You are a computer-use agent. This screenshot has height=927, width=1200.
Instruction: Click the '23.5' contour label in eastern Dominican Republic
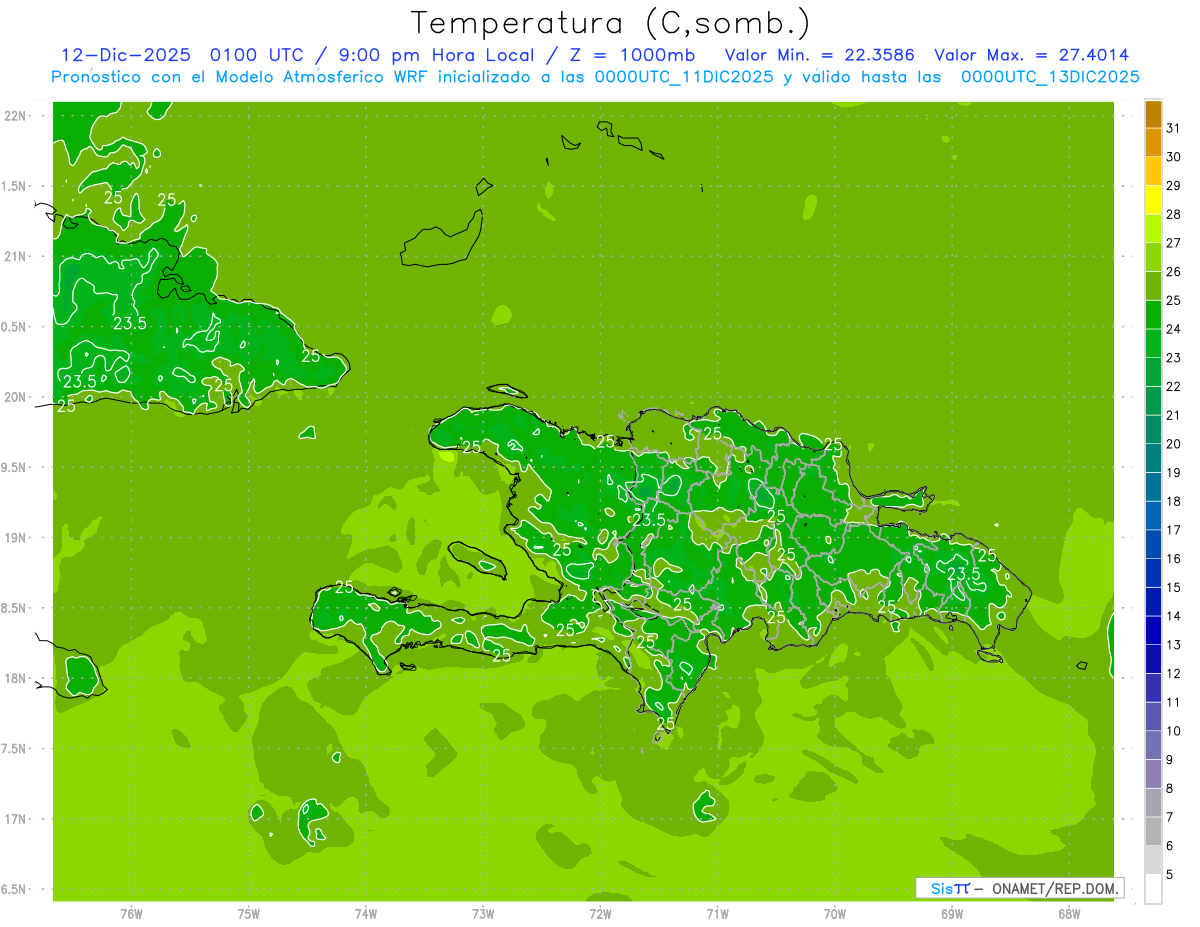(x=963, y=573)
